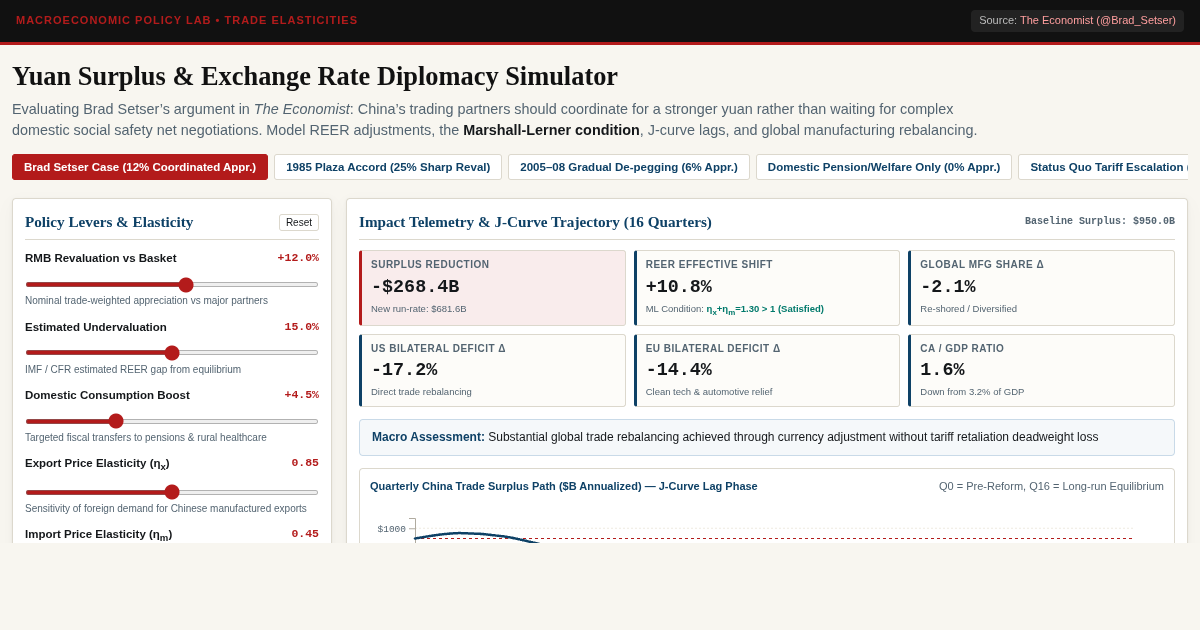Screen dimensions: 1200x630
Task: Click the -$268.4B surplus reduction value
Action: click(x=415, y=287)
